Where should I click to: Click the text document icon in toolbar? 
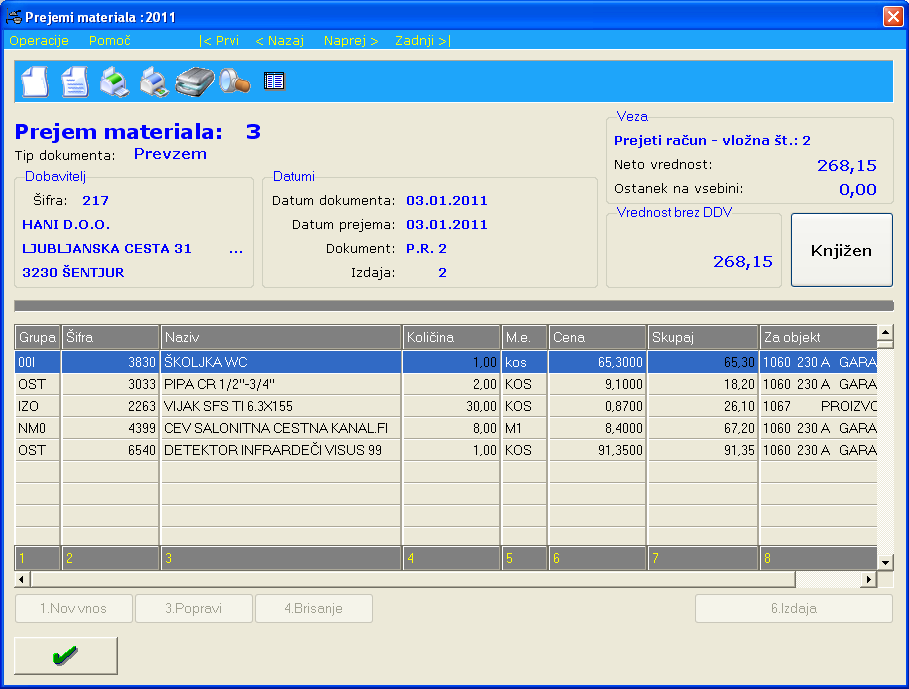(x=74, y=81)
